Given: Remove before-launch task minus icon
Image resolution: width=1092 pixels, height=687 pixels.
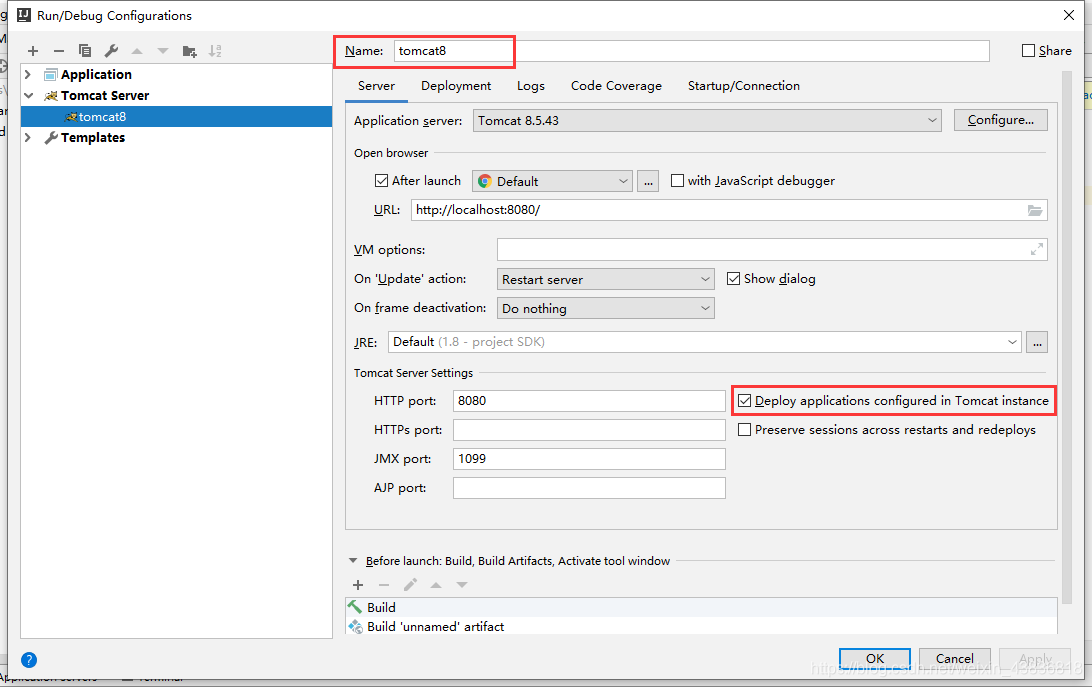Looking at the screenshot, I should point(384,585).
